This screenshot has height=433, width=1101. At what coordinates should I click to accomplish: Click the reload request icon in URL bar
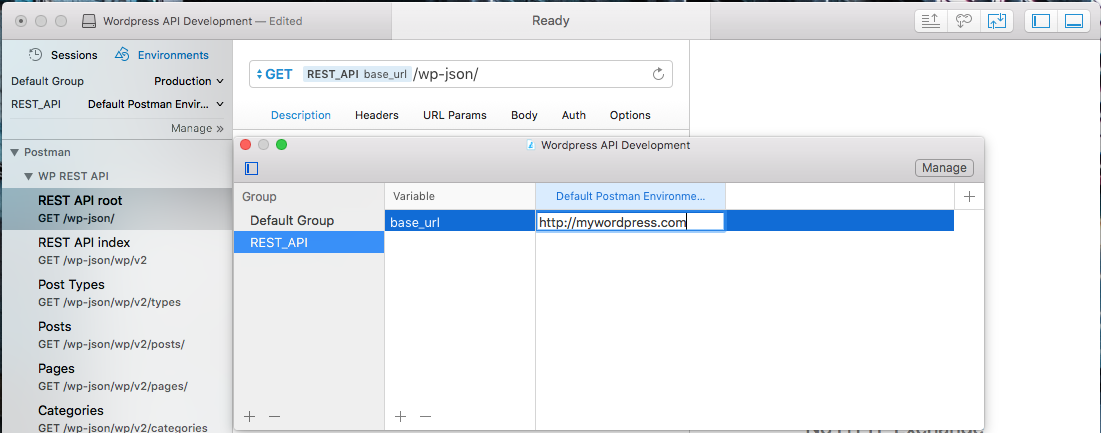(x=658, y=74)
